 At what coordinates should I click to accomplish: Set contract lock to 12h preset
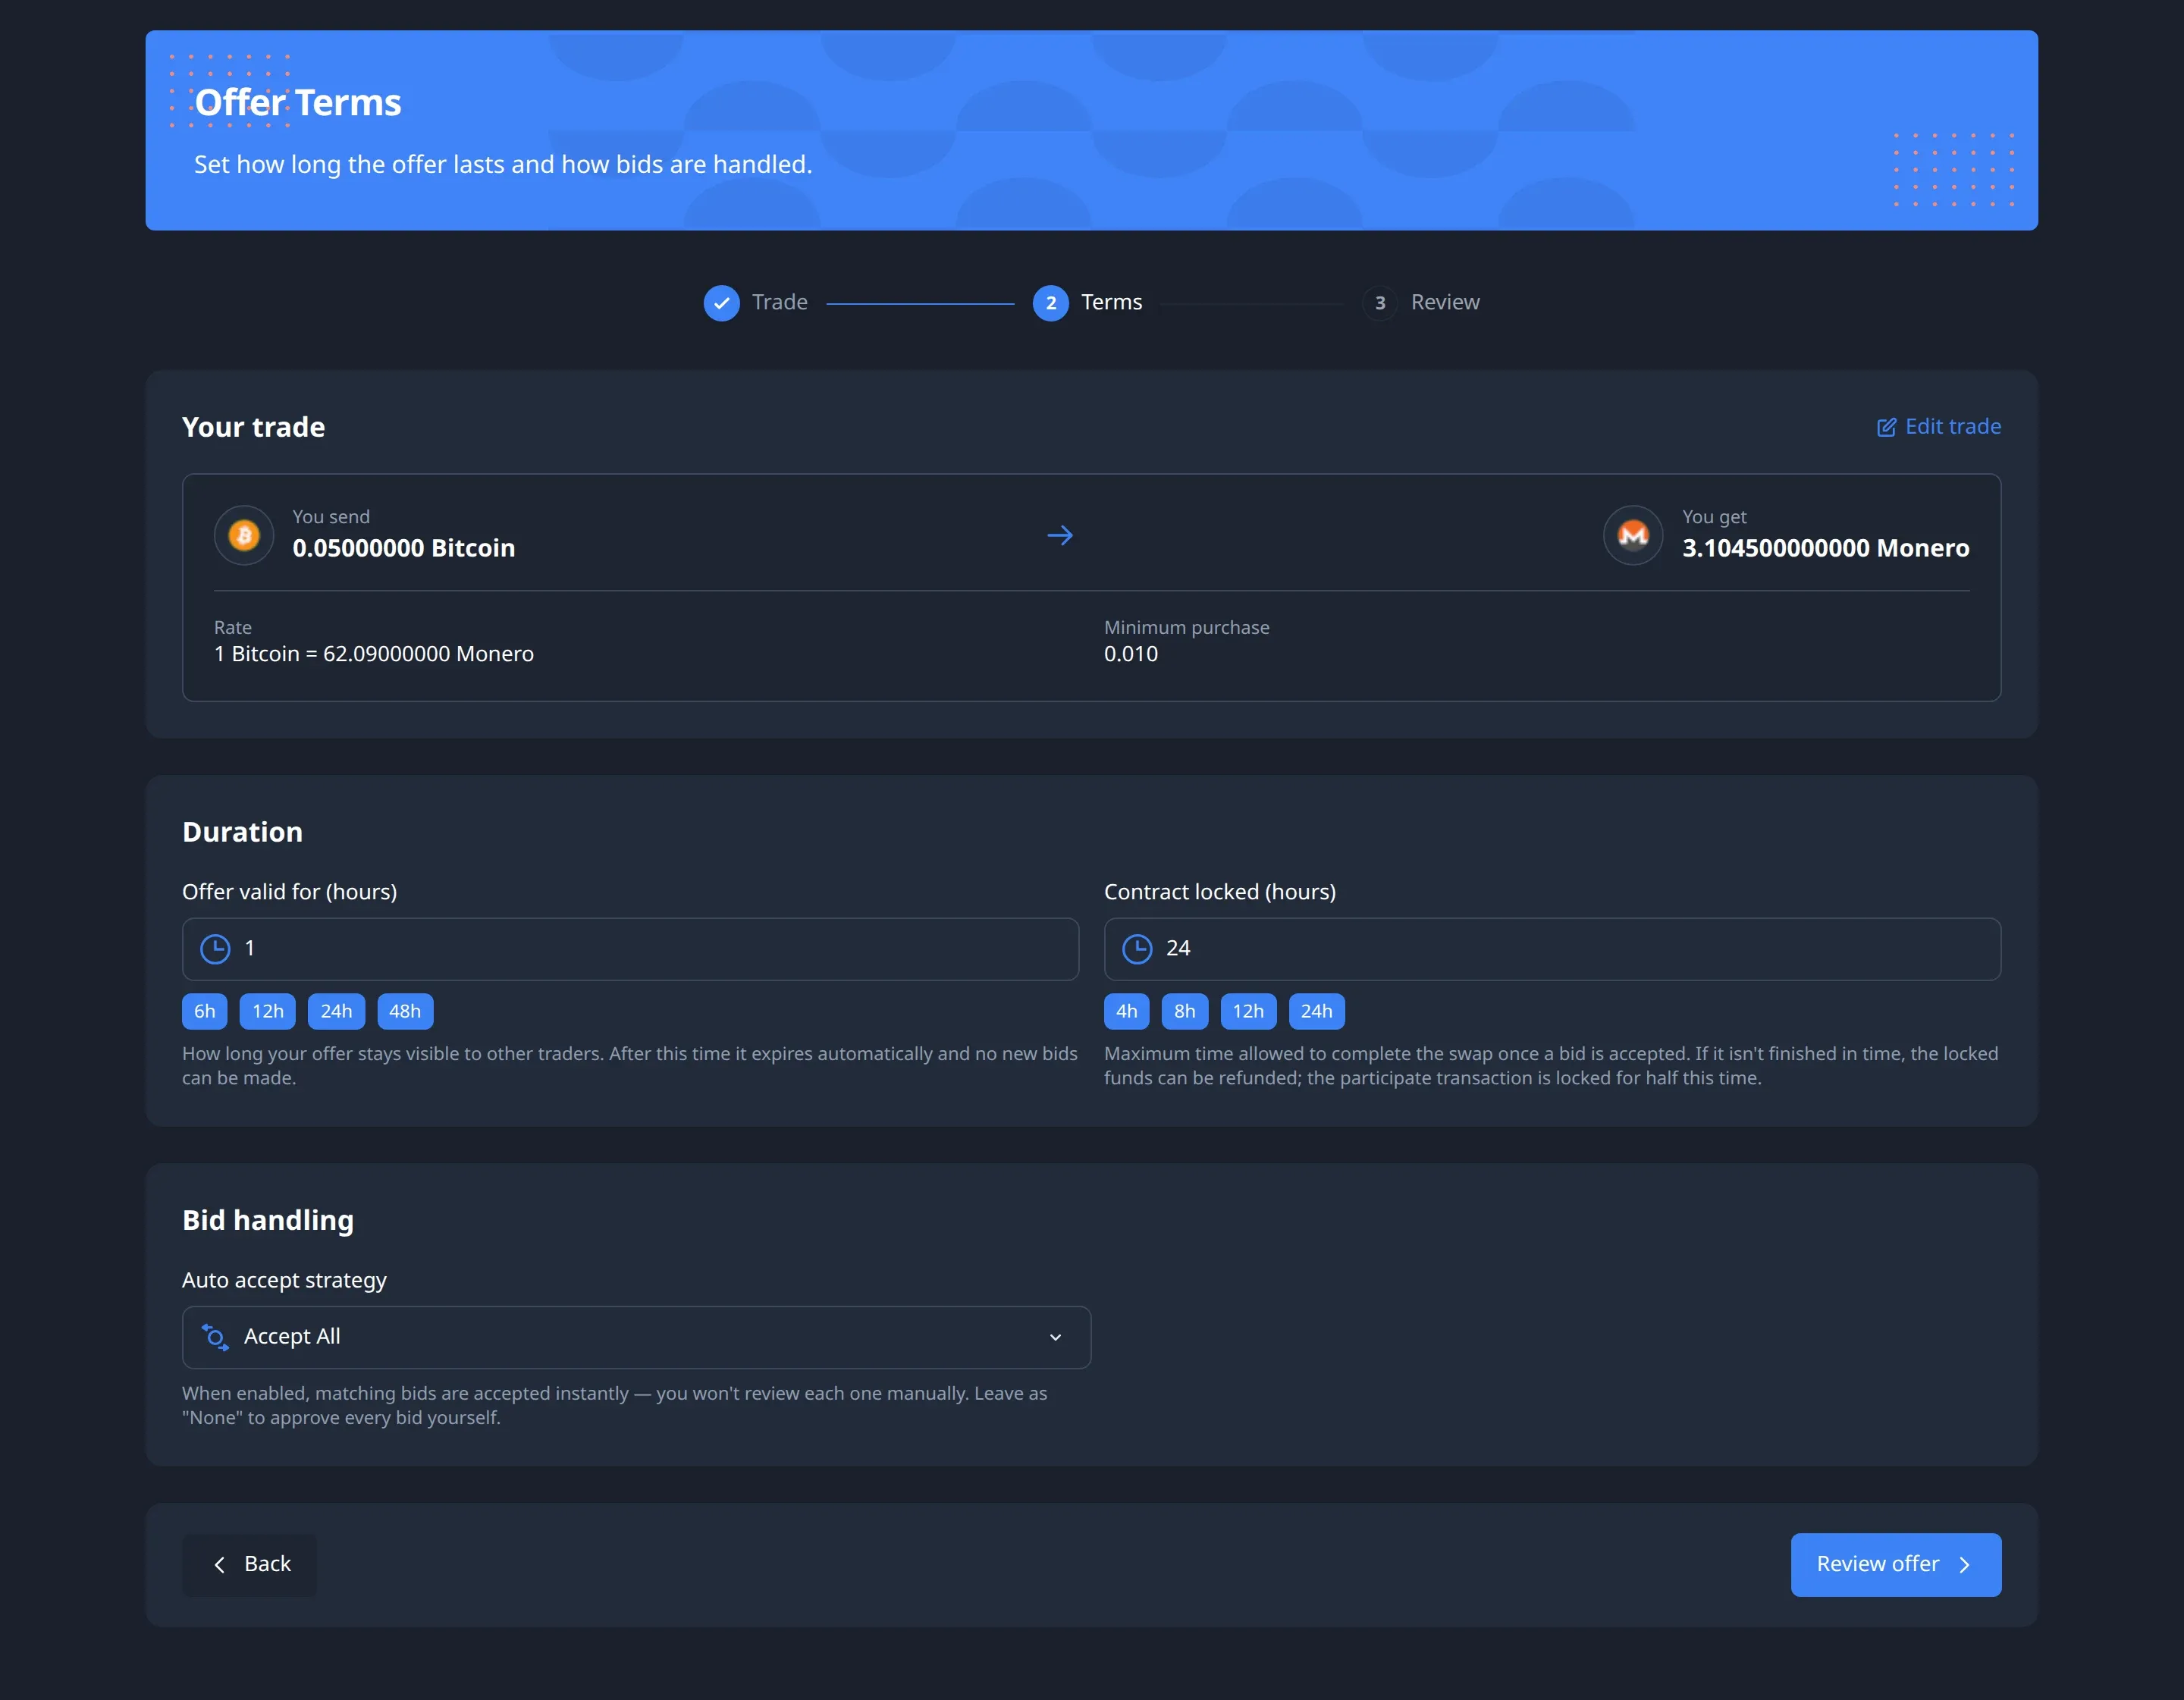click(1248, 1011)
